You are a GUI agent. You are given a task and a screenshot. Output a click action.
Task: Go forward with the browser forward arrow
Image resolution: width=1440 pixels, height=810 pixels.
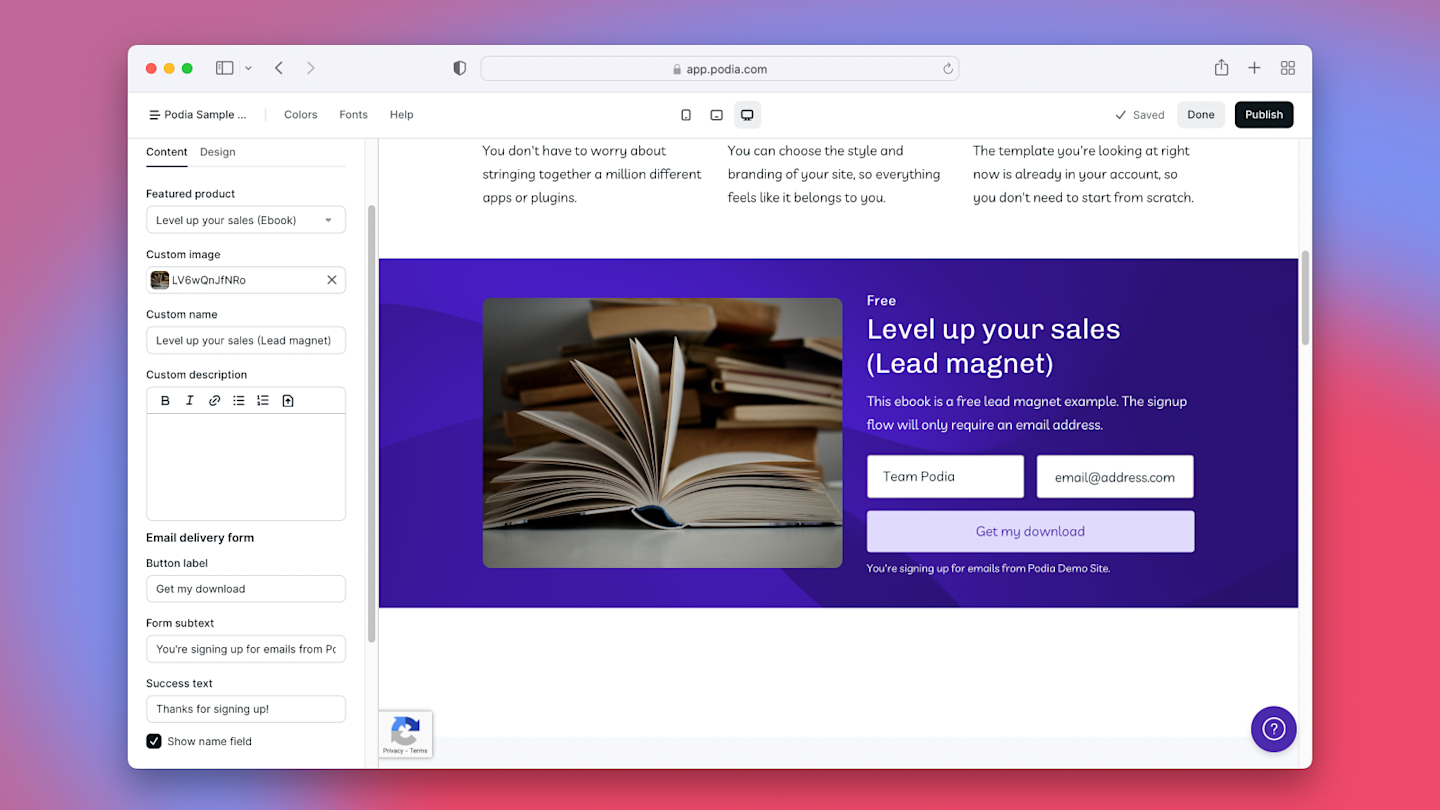[x=311, y=68]
